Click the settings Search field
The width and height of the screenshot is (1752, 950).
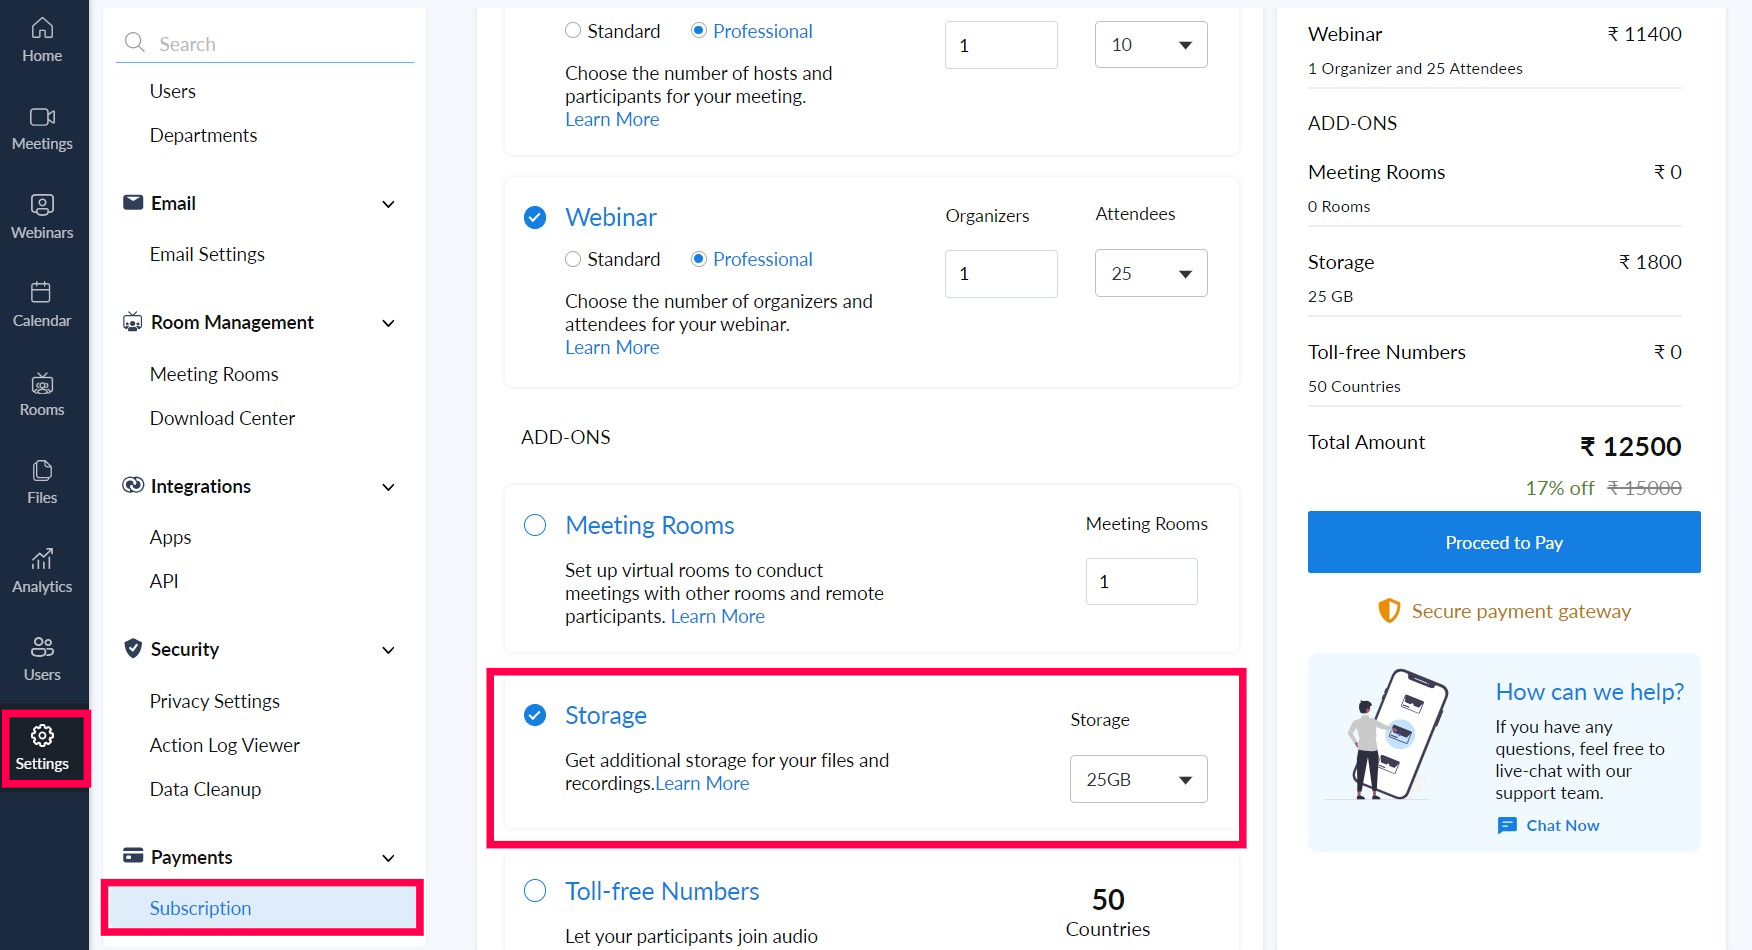(280, 44)
